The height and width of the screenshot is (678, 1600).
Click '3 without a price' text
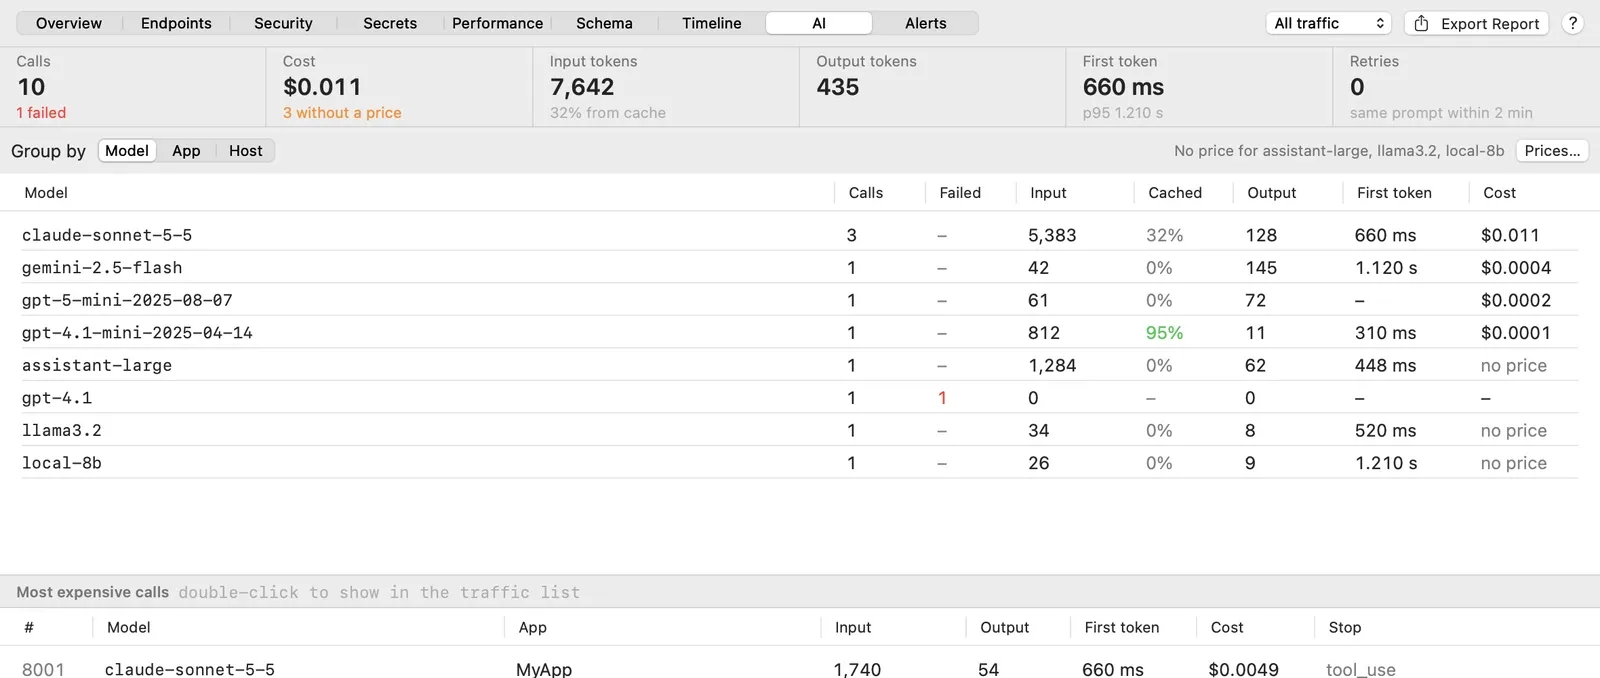click(342, 113)
